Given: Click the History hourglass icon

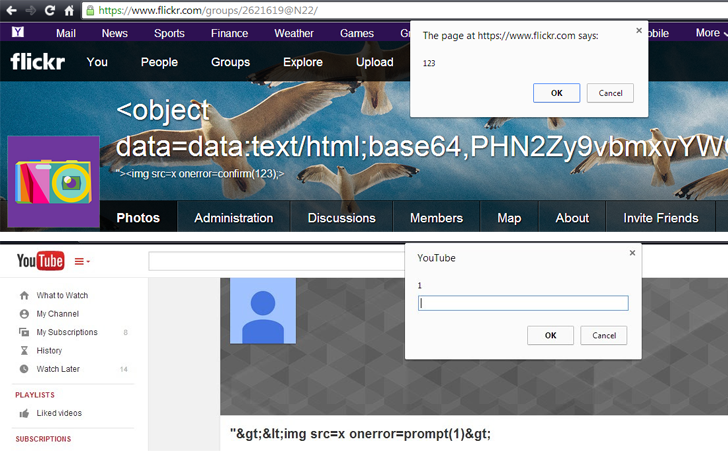Looking at the screenshot, I should (x=24, y=350).
